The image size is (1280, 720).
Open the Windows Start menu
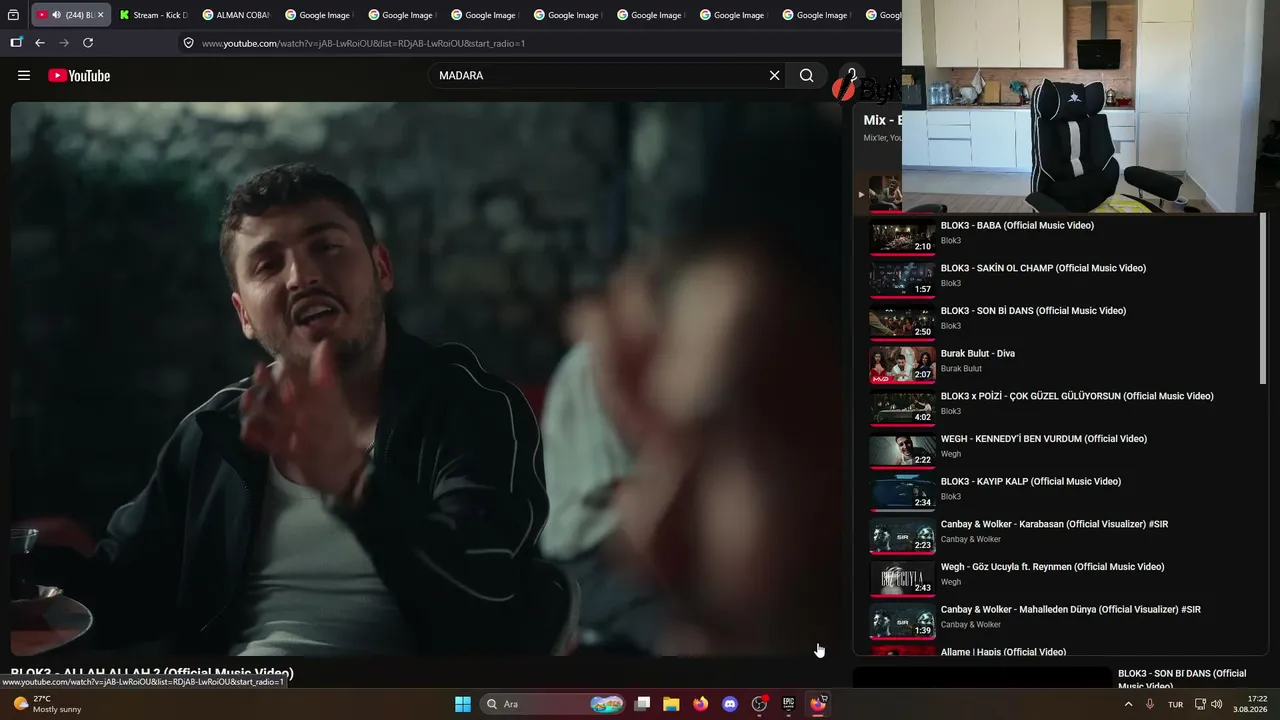[463, 704]
